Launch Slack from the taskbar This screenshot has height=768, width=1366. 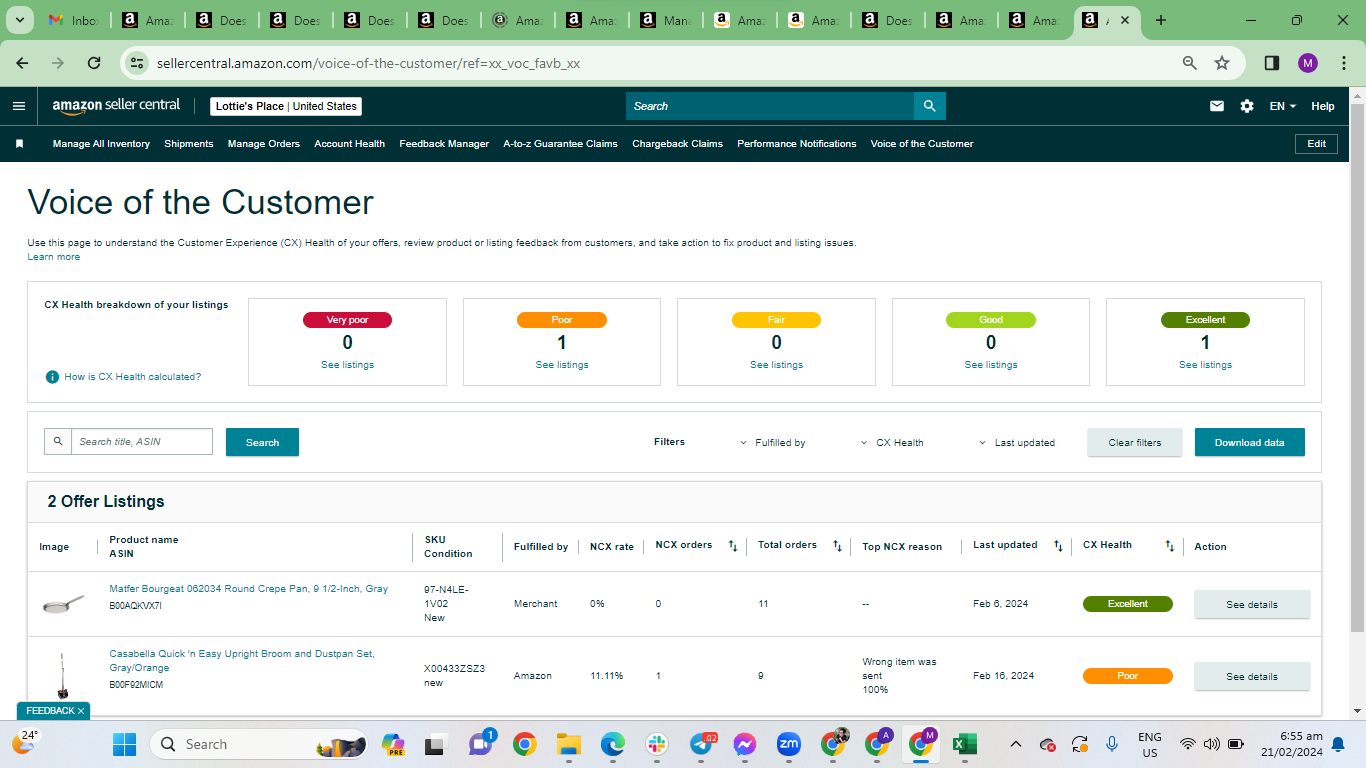pos(657,744)
